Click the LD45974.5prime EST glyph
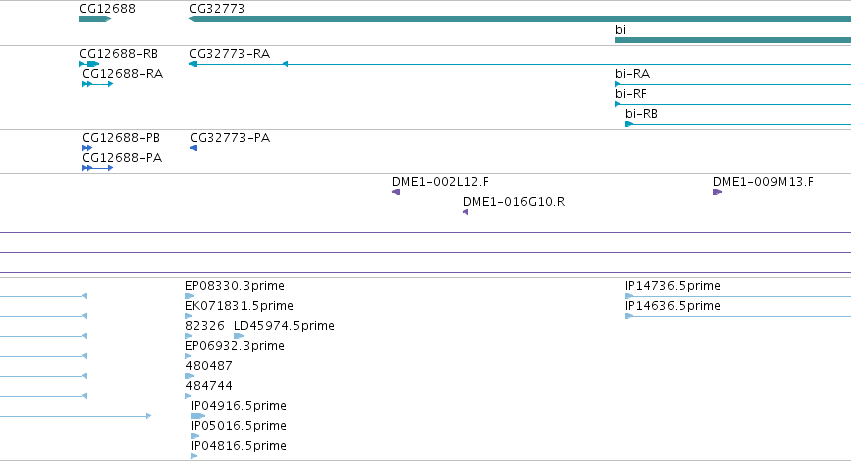 (239, 336)
